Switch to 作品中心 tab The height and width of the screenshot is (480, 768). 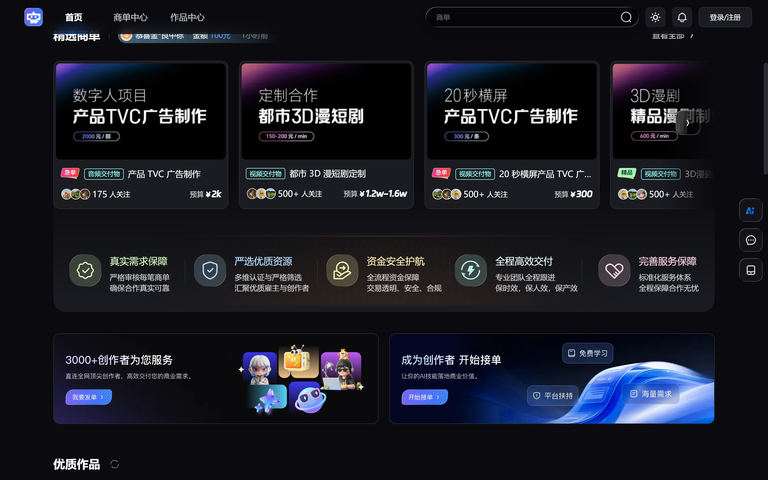point(187,17)
